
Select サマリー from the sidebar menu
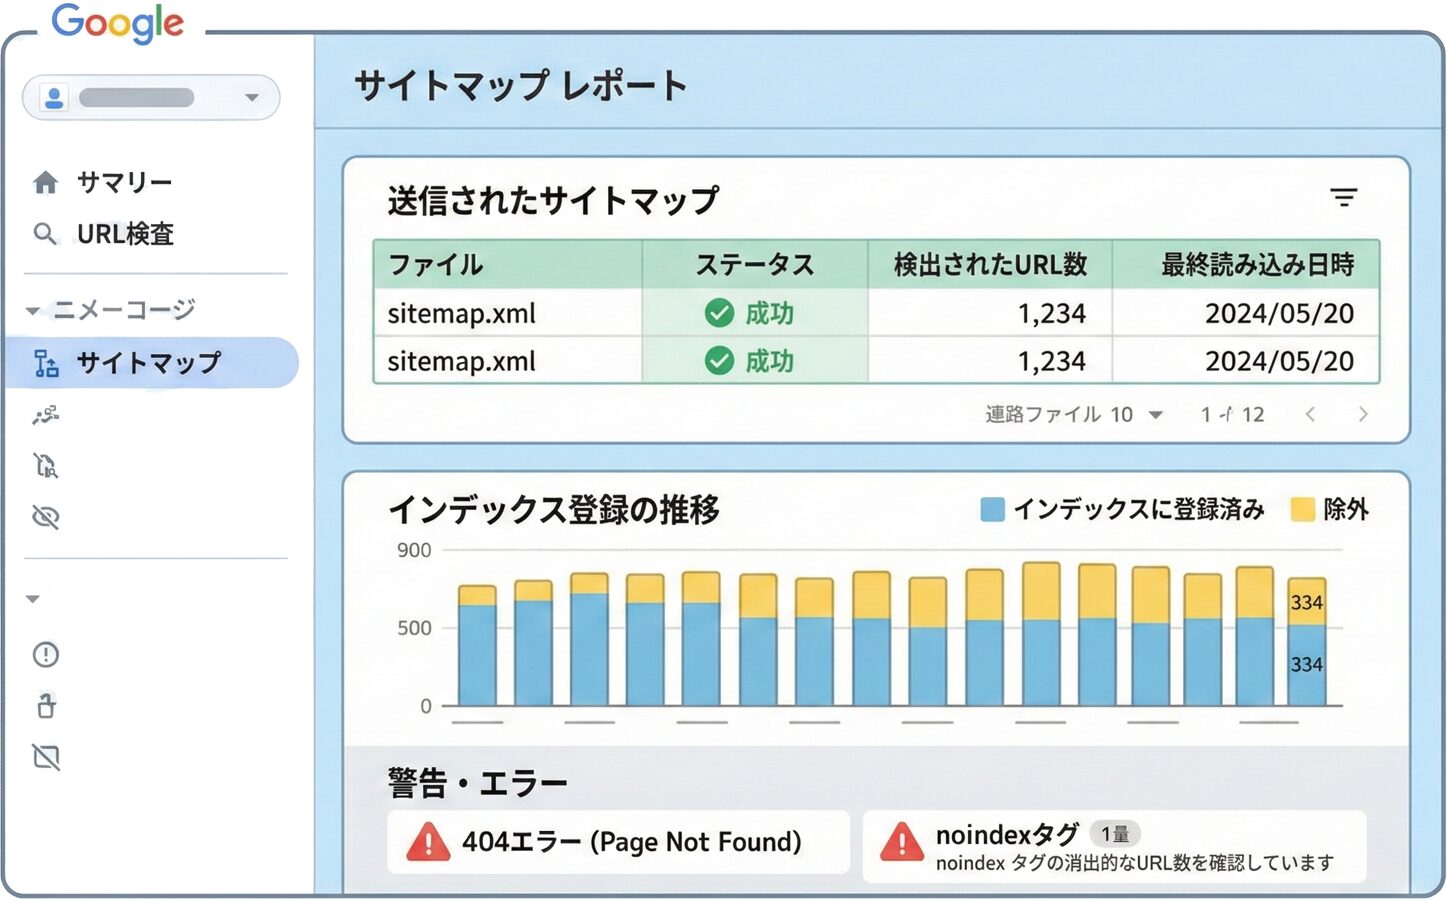click(124, 181)
